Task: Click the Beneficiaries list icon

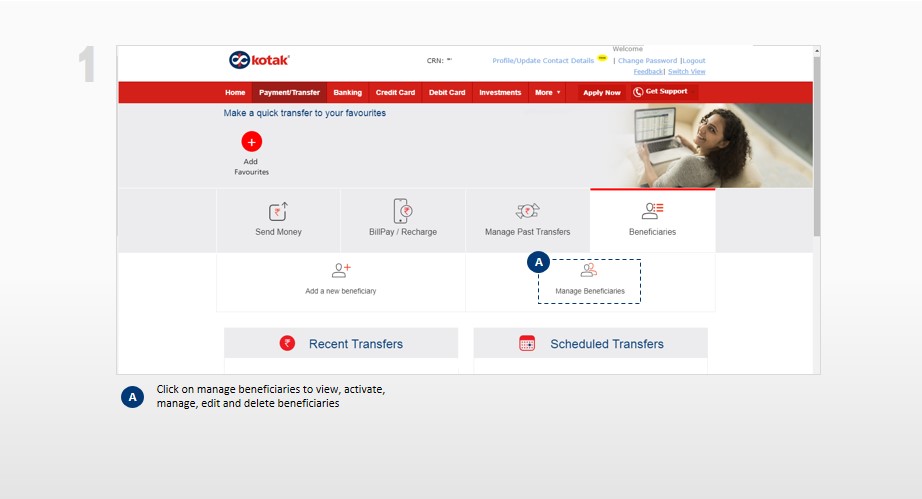Action: coord(652,210)
